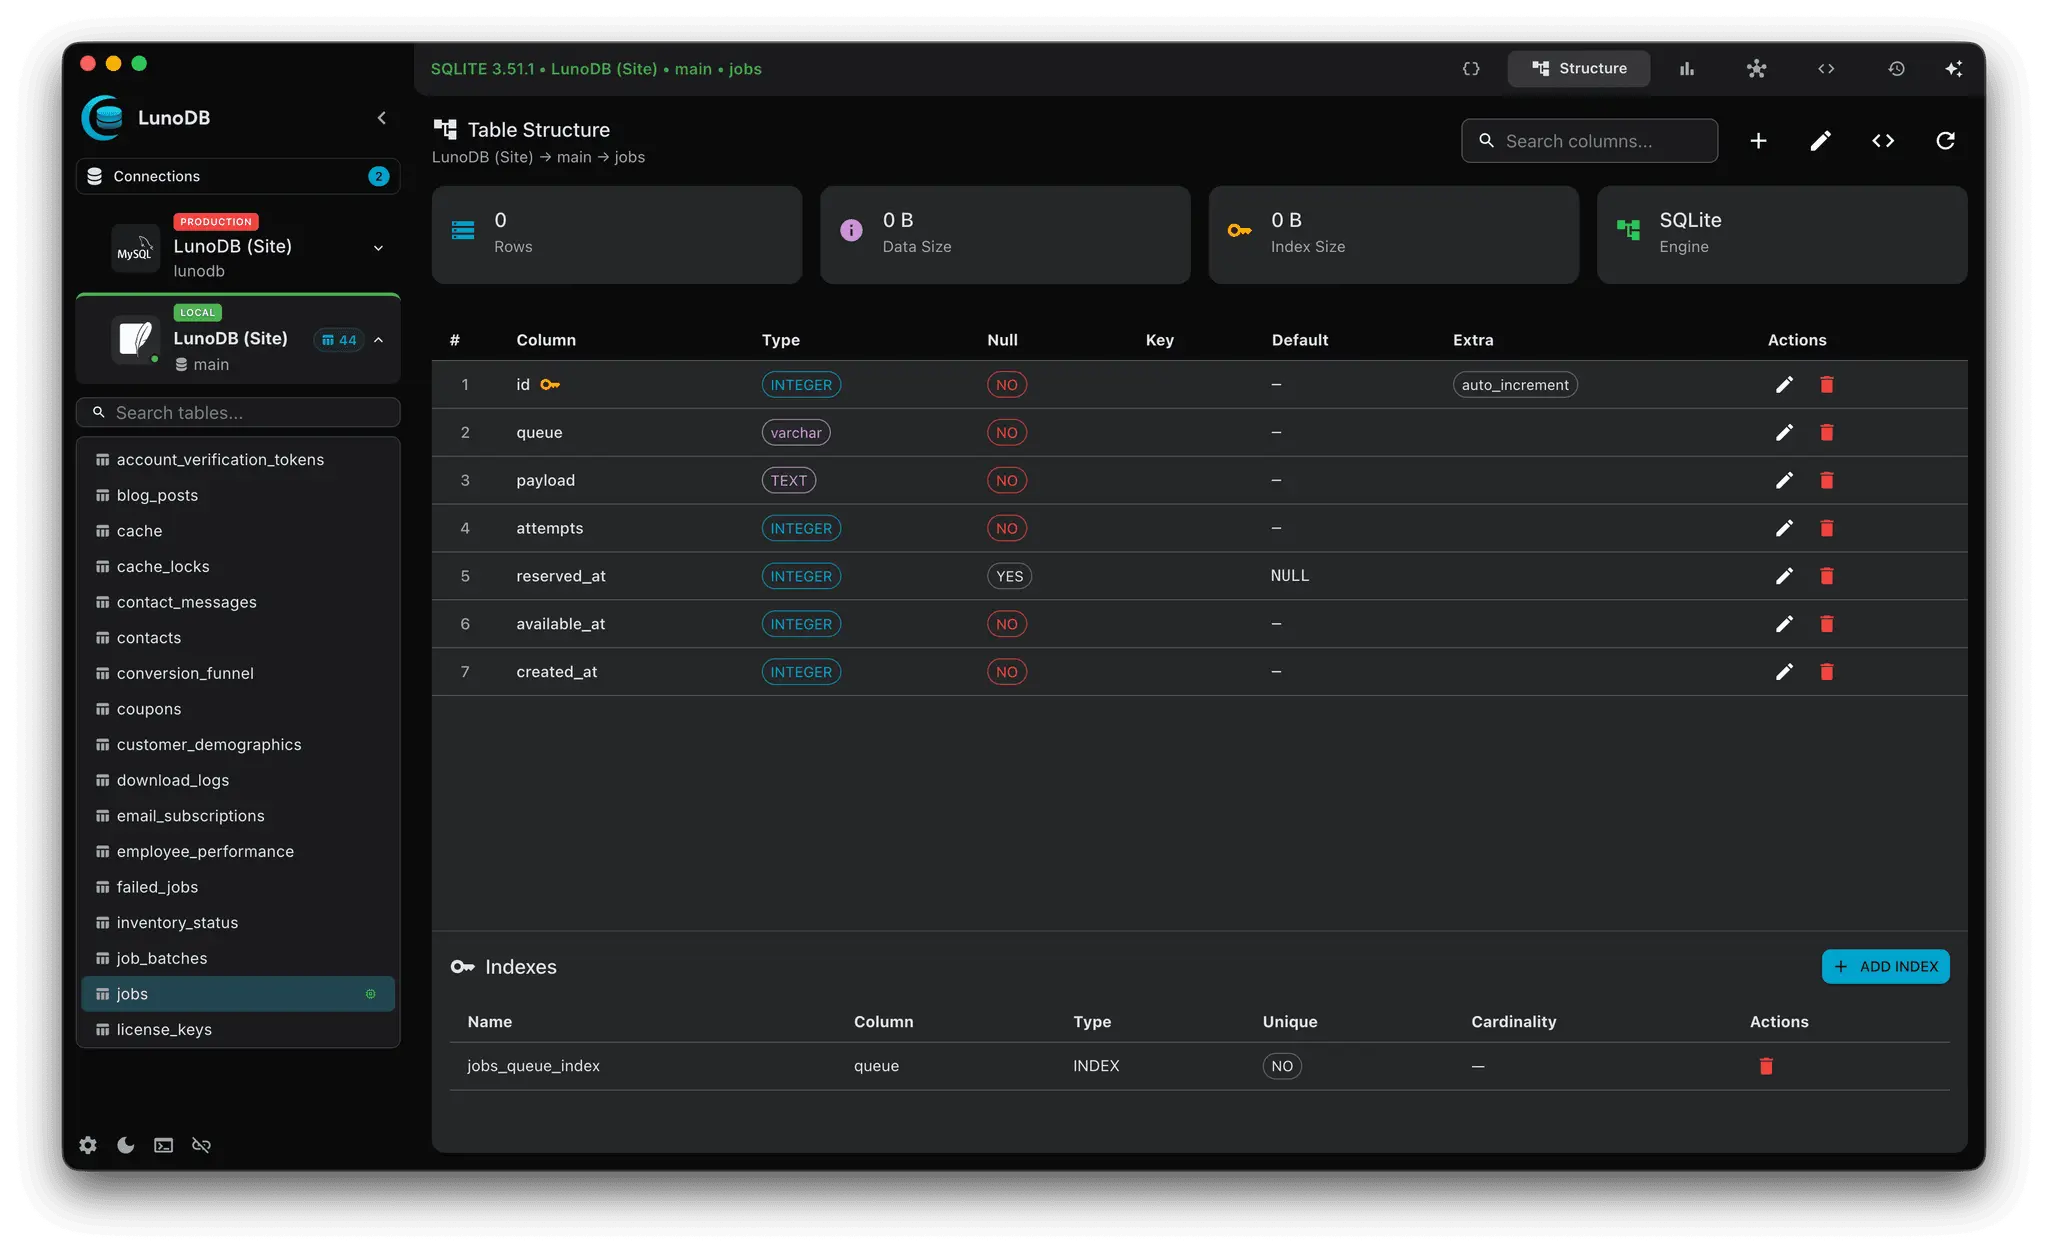The width and height of the screenshot is (2048, 1253).
Task: Collapse the sidebar with the chevron arrow
Action: click(x=381, y=118)
